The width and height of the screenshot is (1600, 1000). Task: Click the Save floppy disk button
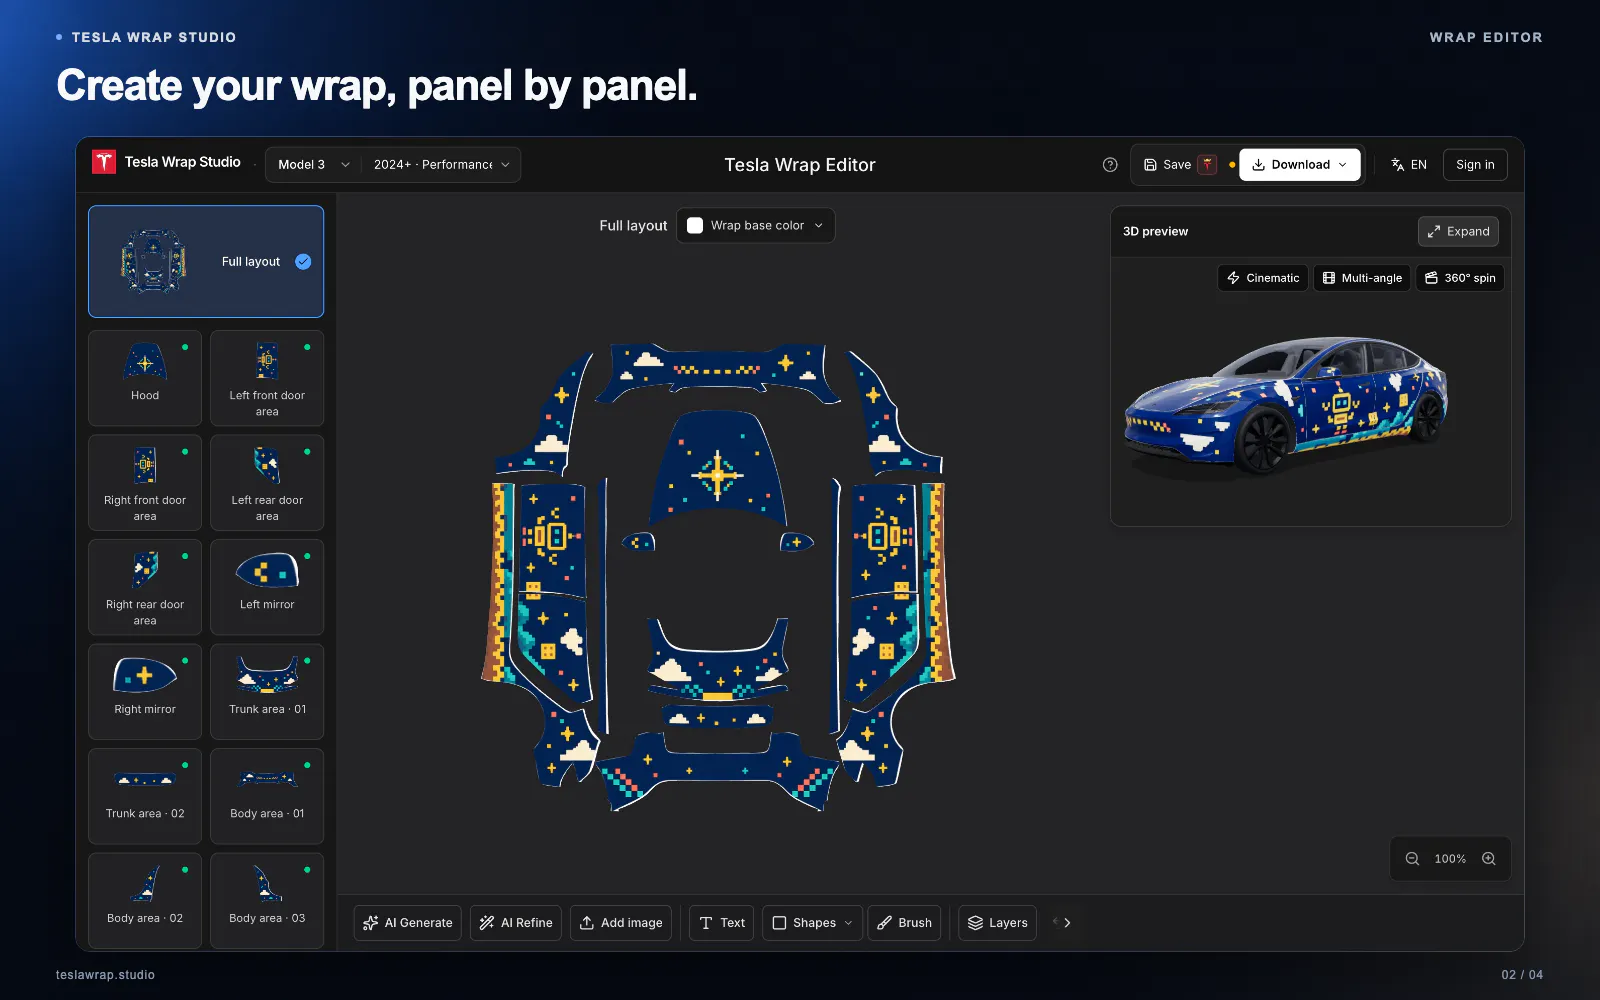pyautogui.click(x=1167, y=165)
